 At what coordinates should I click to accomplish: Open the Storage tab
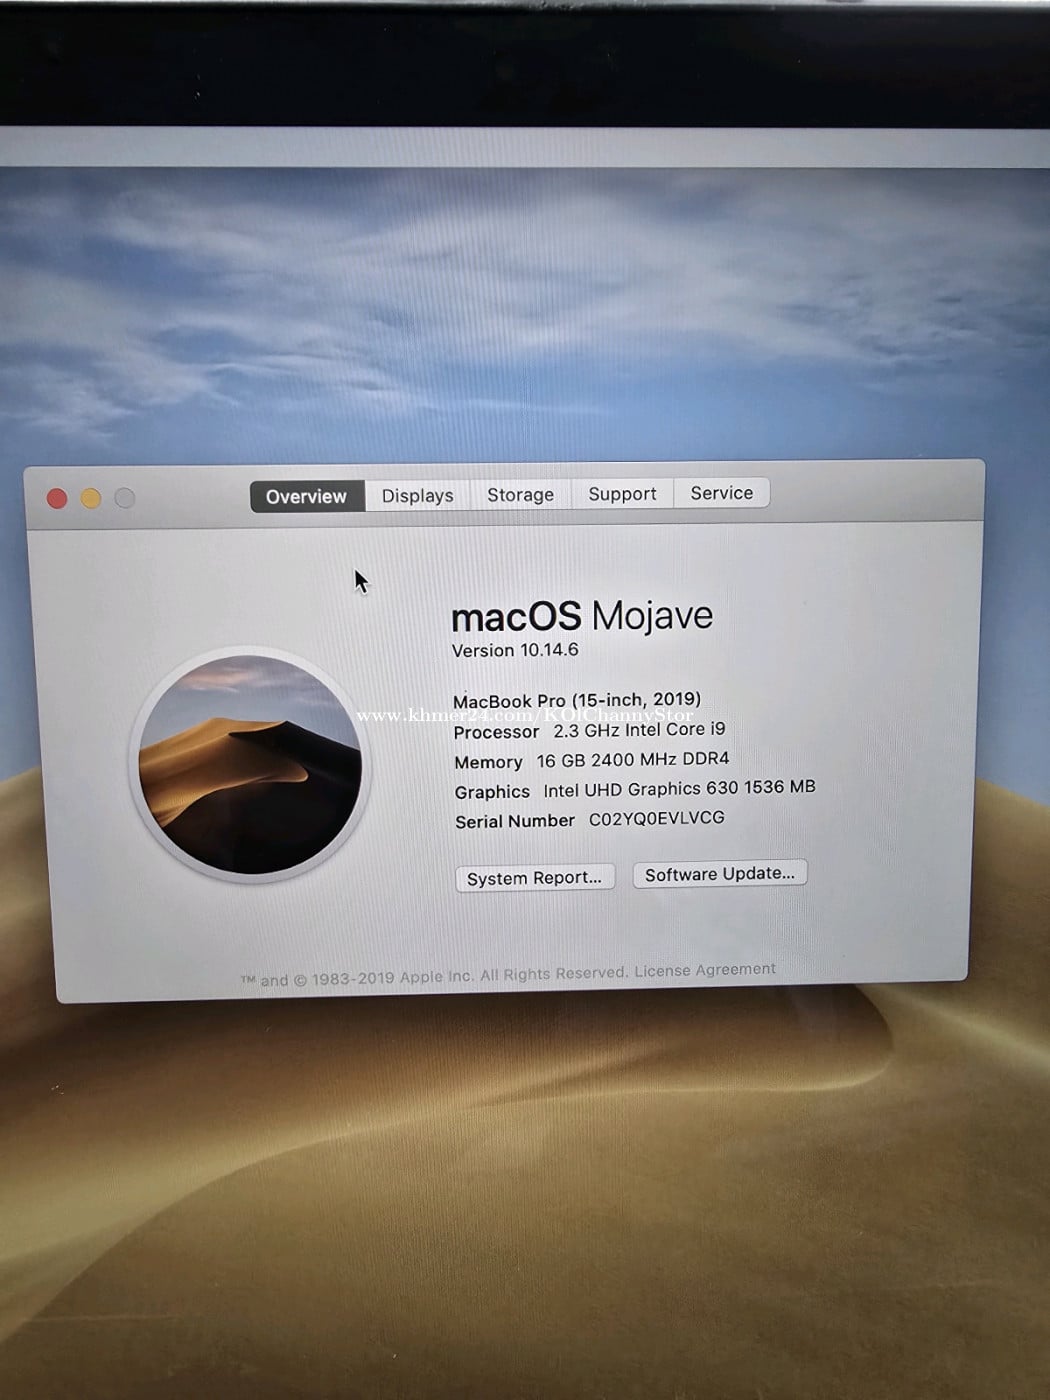click(x=520, y=495)
